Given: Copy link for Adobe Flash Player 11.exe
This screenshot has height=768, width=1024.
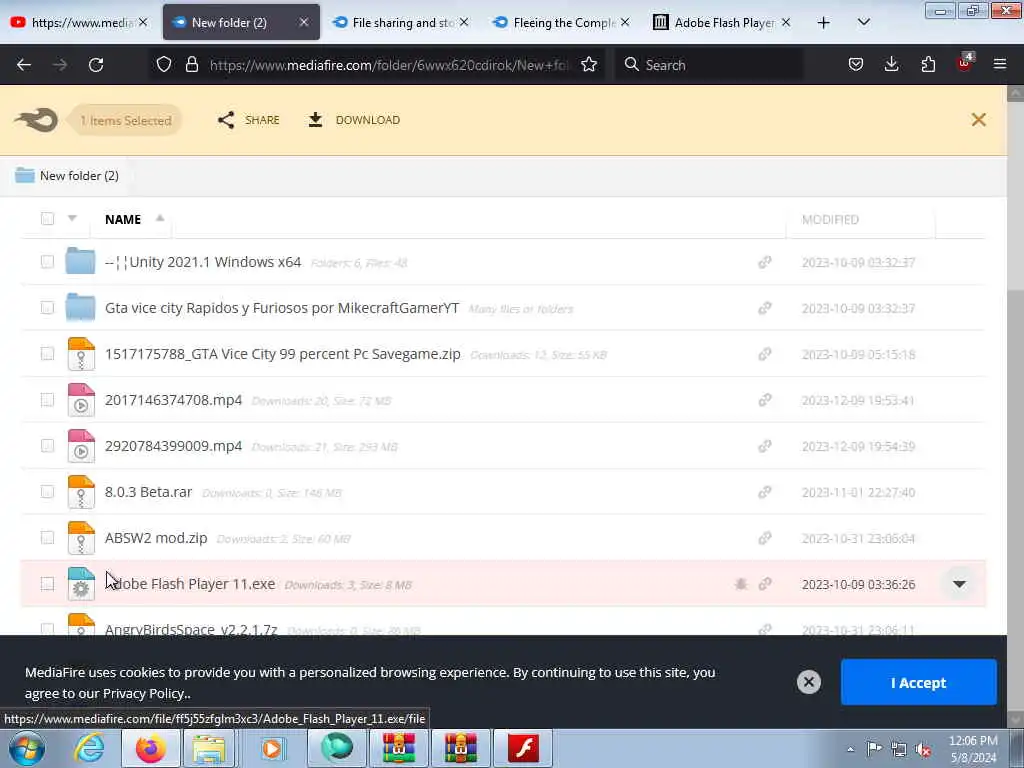Looking at the screenshot, I should (x=765, y=584).
